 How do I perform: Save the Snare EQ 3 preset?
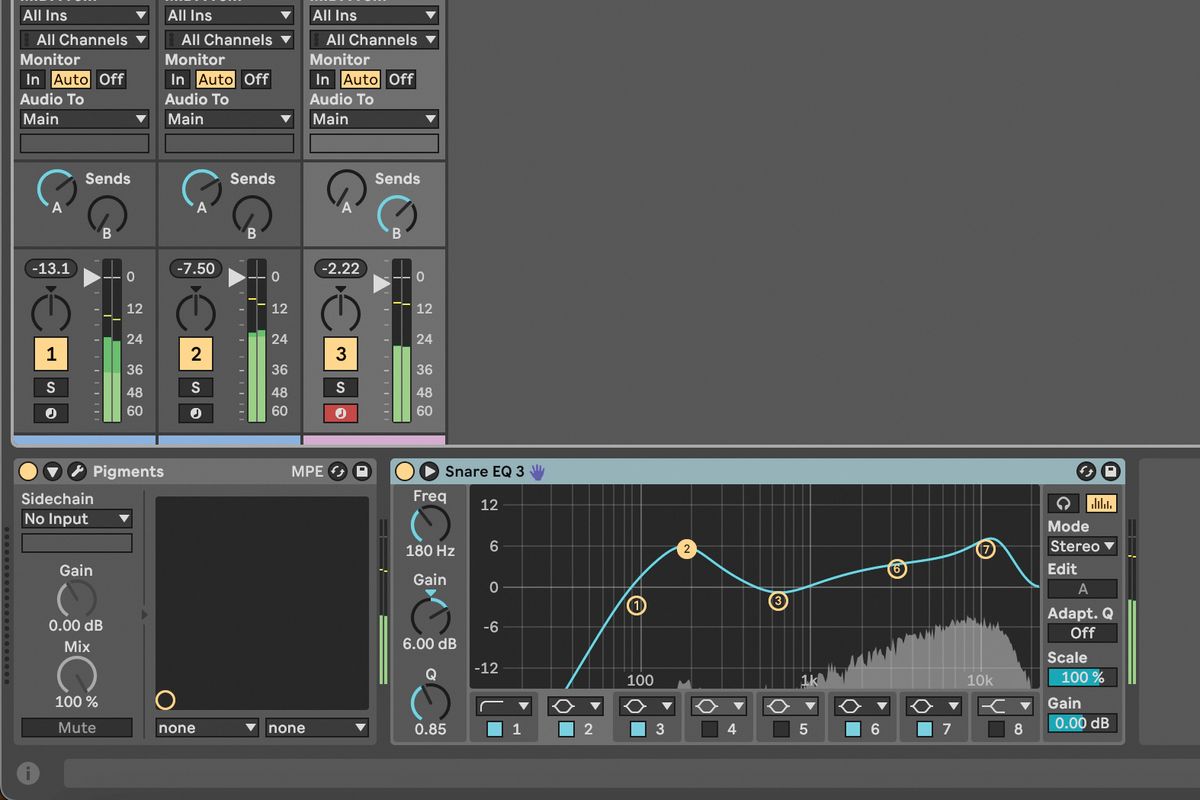(1112, 471)
